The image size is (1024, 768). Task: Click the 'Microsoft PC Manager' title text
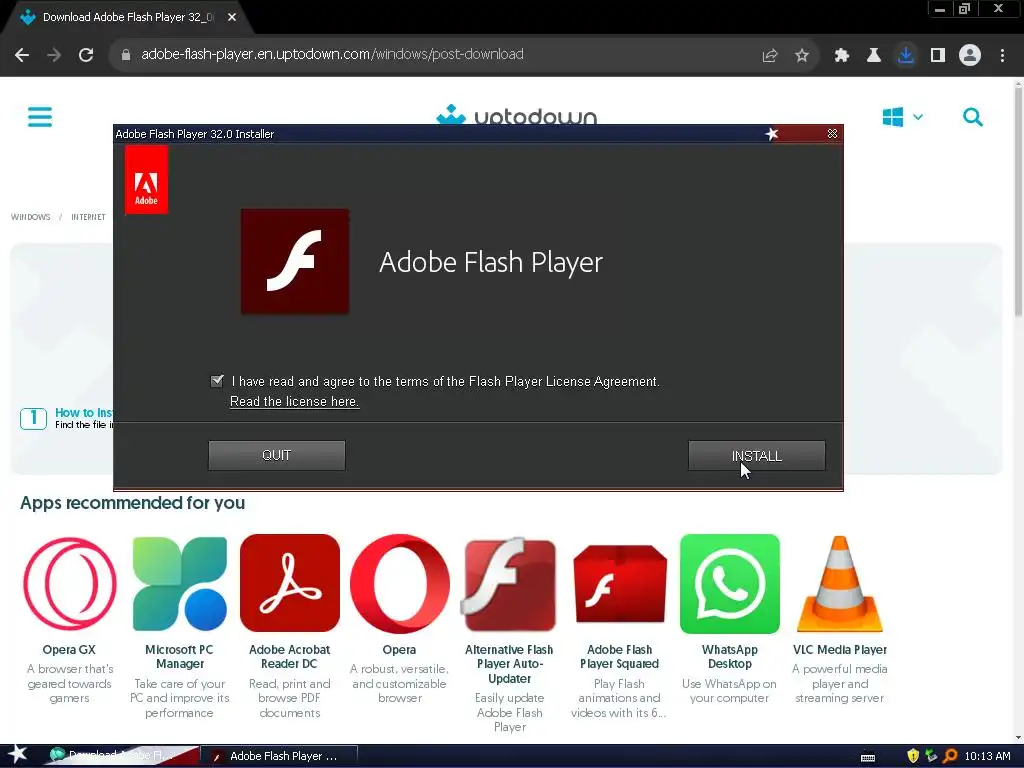[180, 656]
